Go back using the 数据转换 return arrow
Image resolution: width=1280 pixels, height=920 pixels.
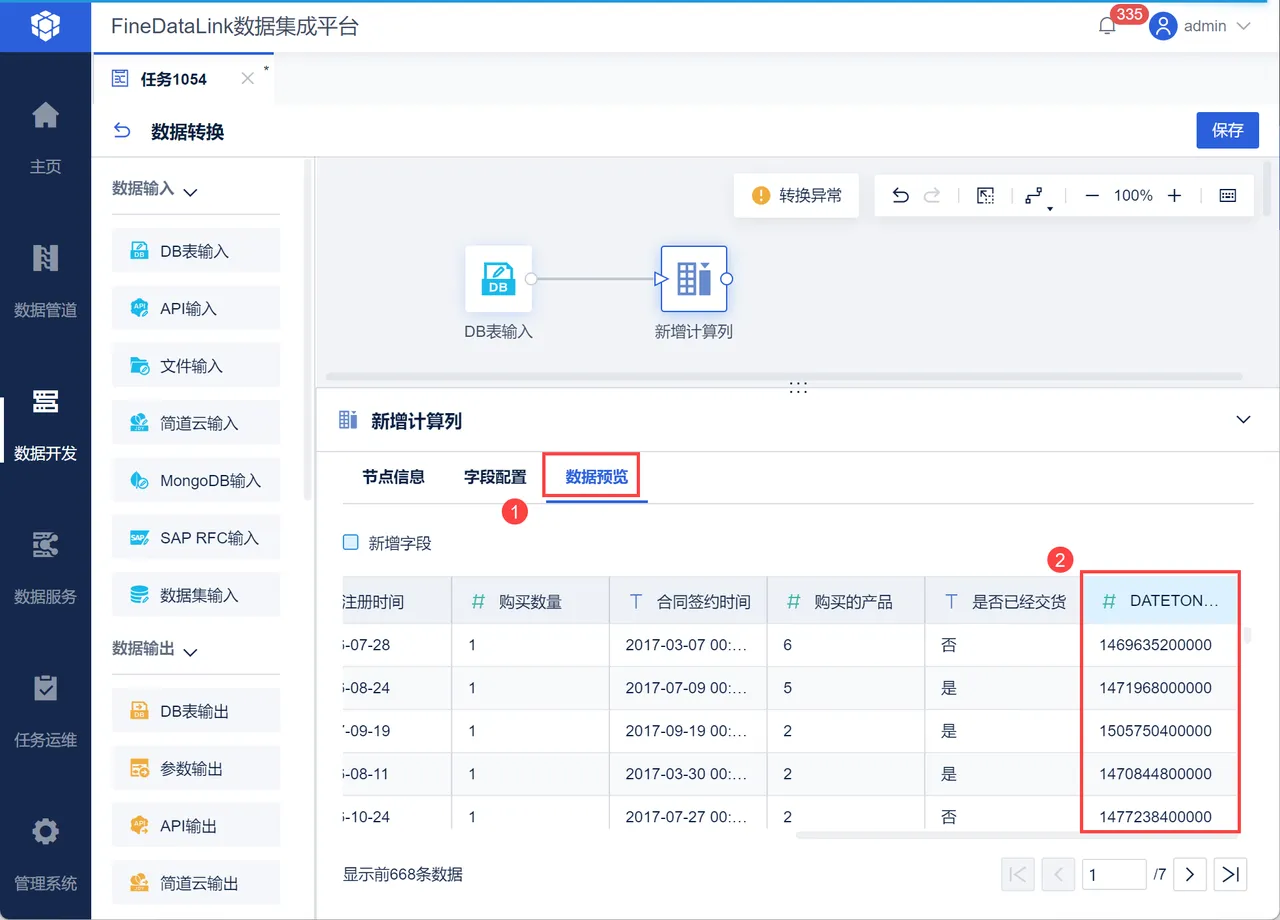coord(122,131)
